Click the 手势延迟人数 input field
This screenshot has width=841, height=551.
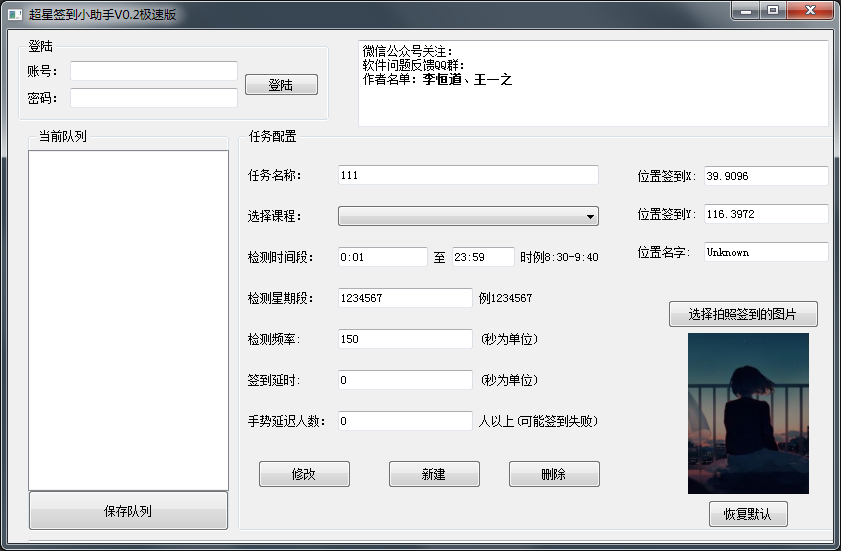tap(405, 421)
